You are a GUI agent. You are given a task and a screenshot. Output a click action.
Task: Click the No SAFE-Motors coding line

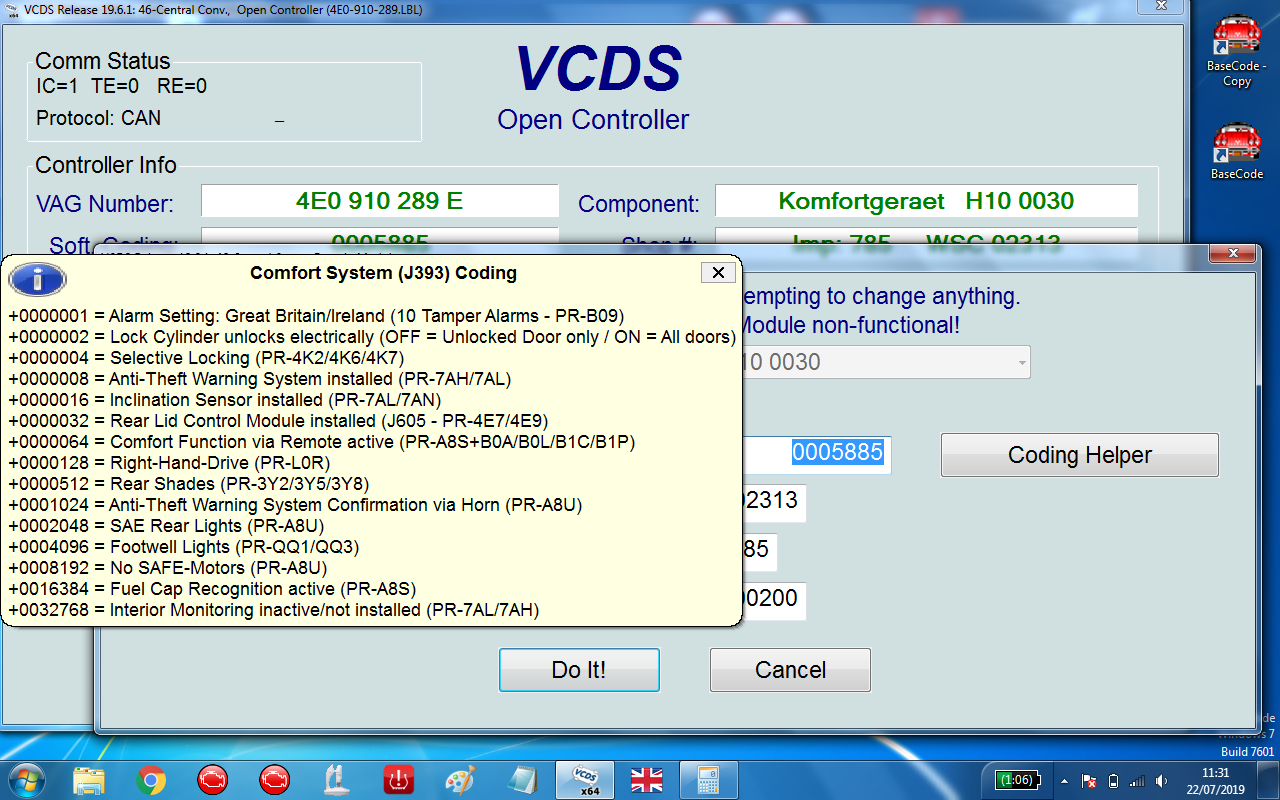coord(167,568)
